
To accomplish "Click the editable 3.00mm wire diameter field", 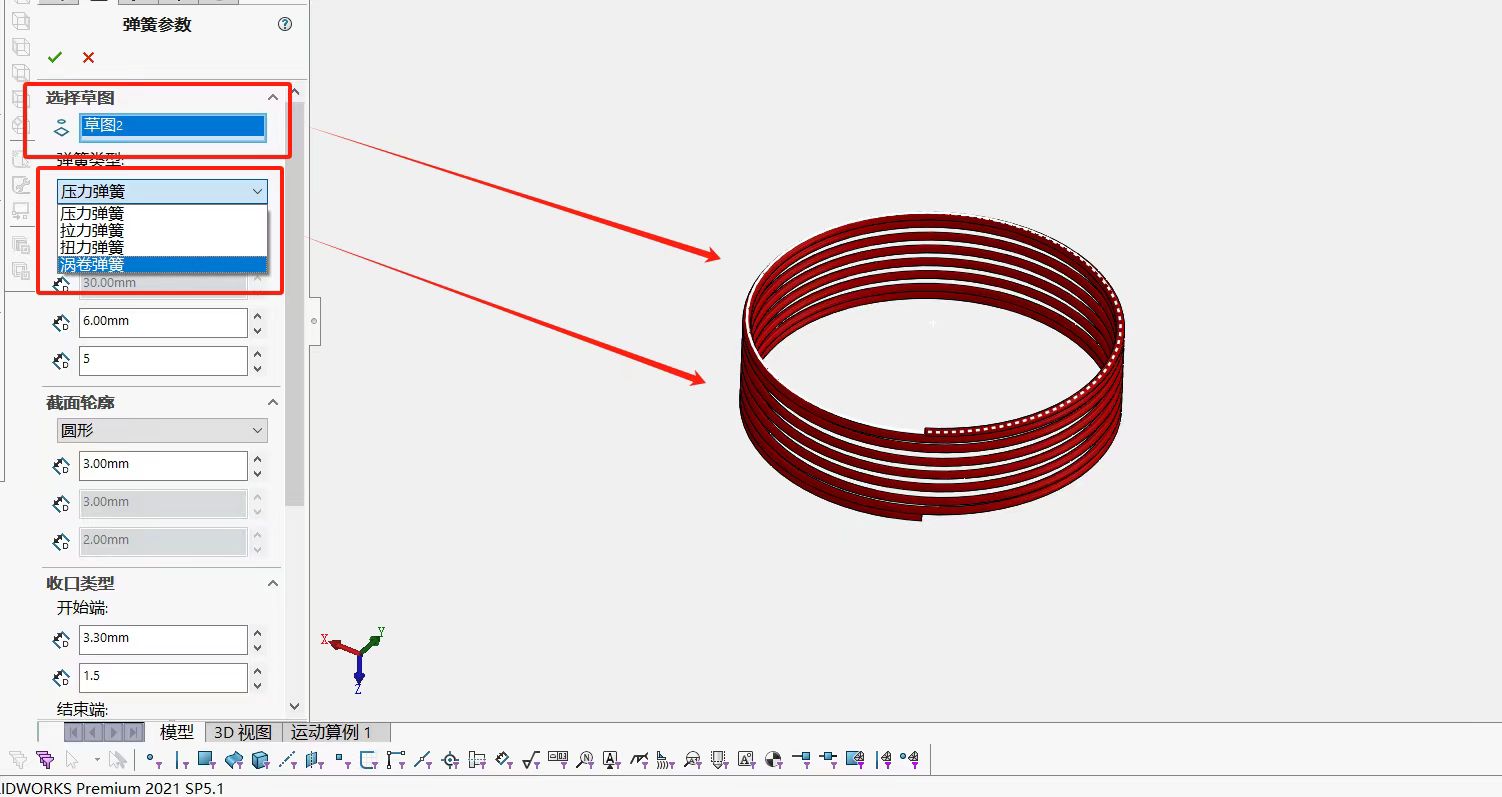I will pyautogui.click(x=163, y=466).
